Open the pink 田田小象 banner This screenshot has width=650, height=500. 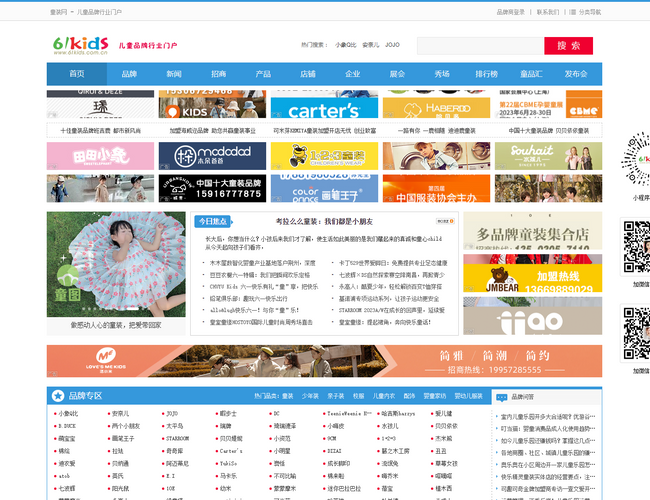click(x=100, y=156)
